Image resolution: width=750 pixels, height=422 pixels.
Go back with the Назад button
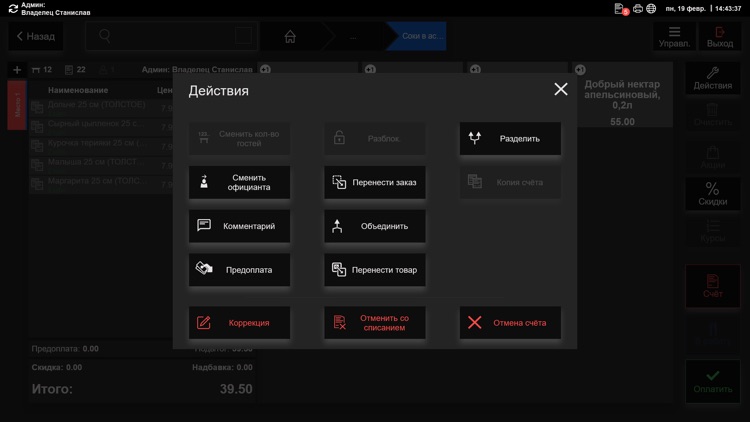tap(36, 36)
